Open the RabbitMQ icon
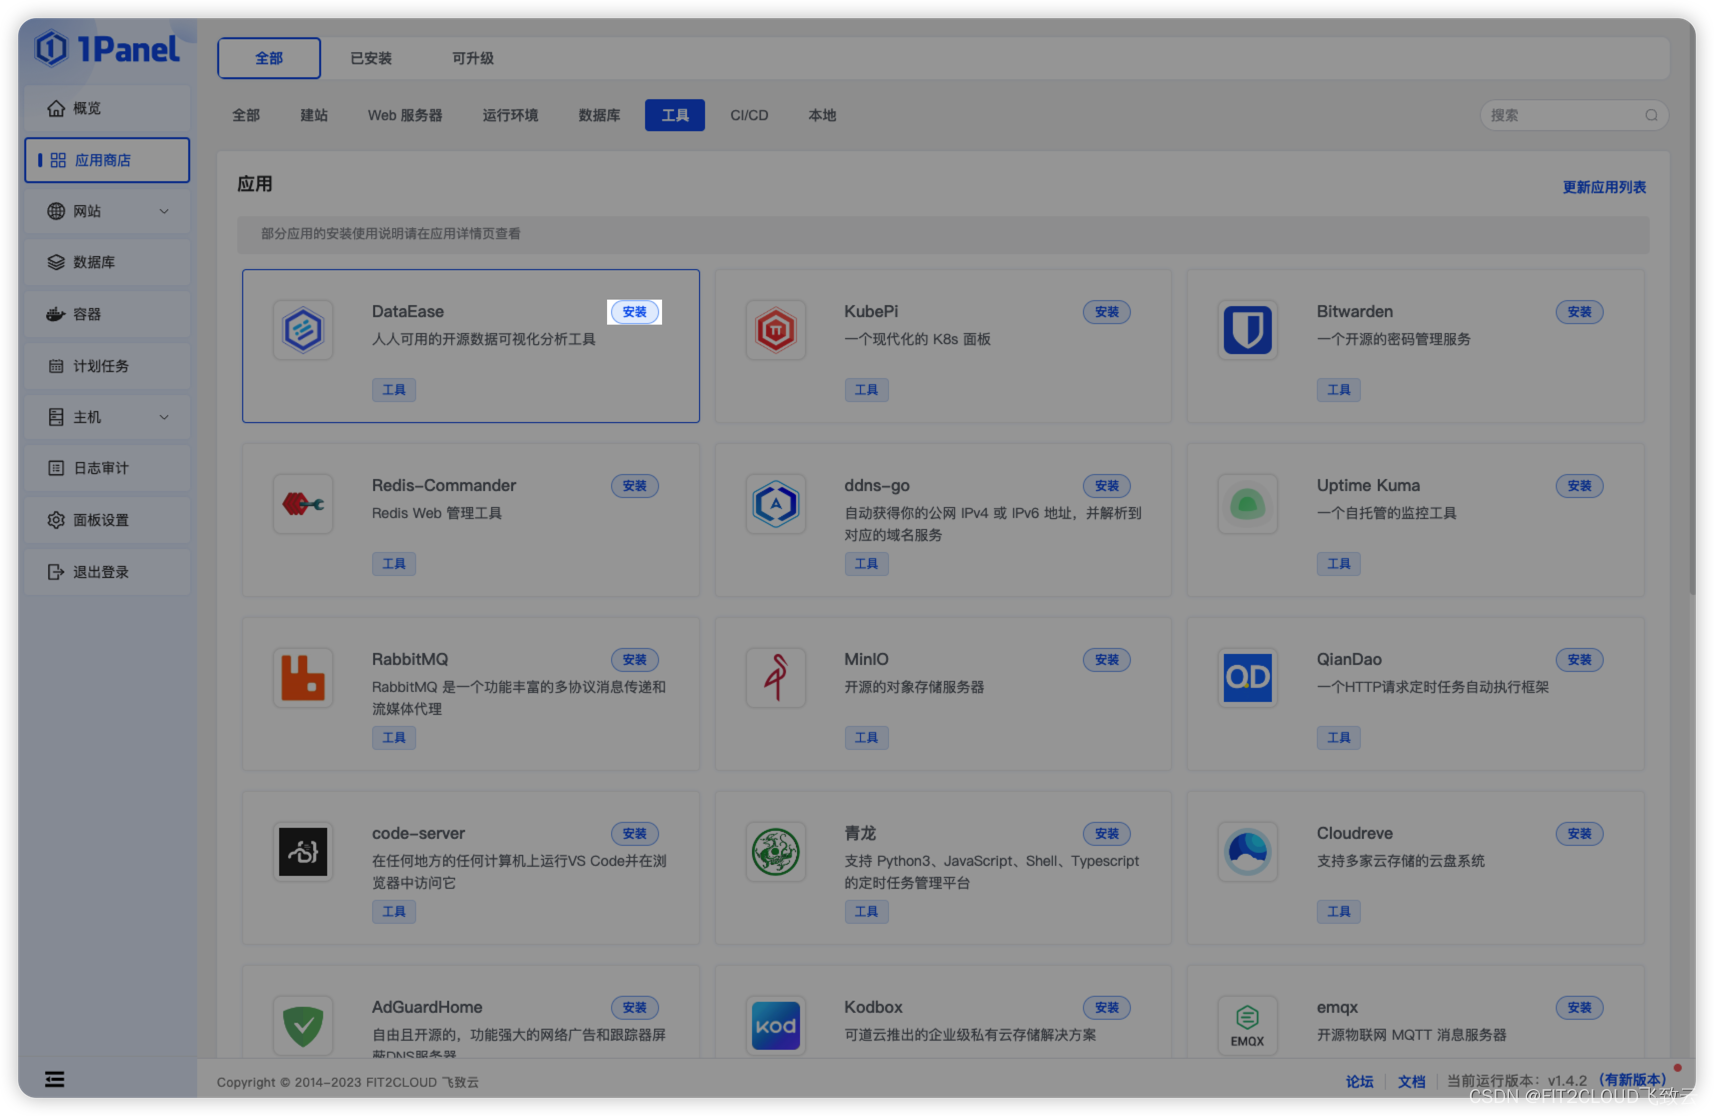Screen dimensions: 1714x1116 [x=303, y=678]
